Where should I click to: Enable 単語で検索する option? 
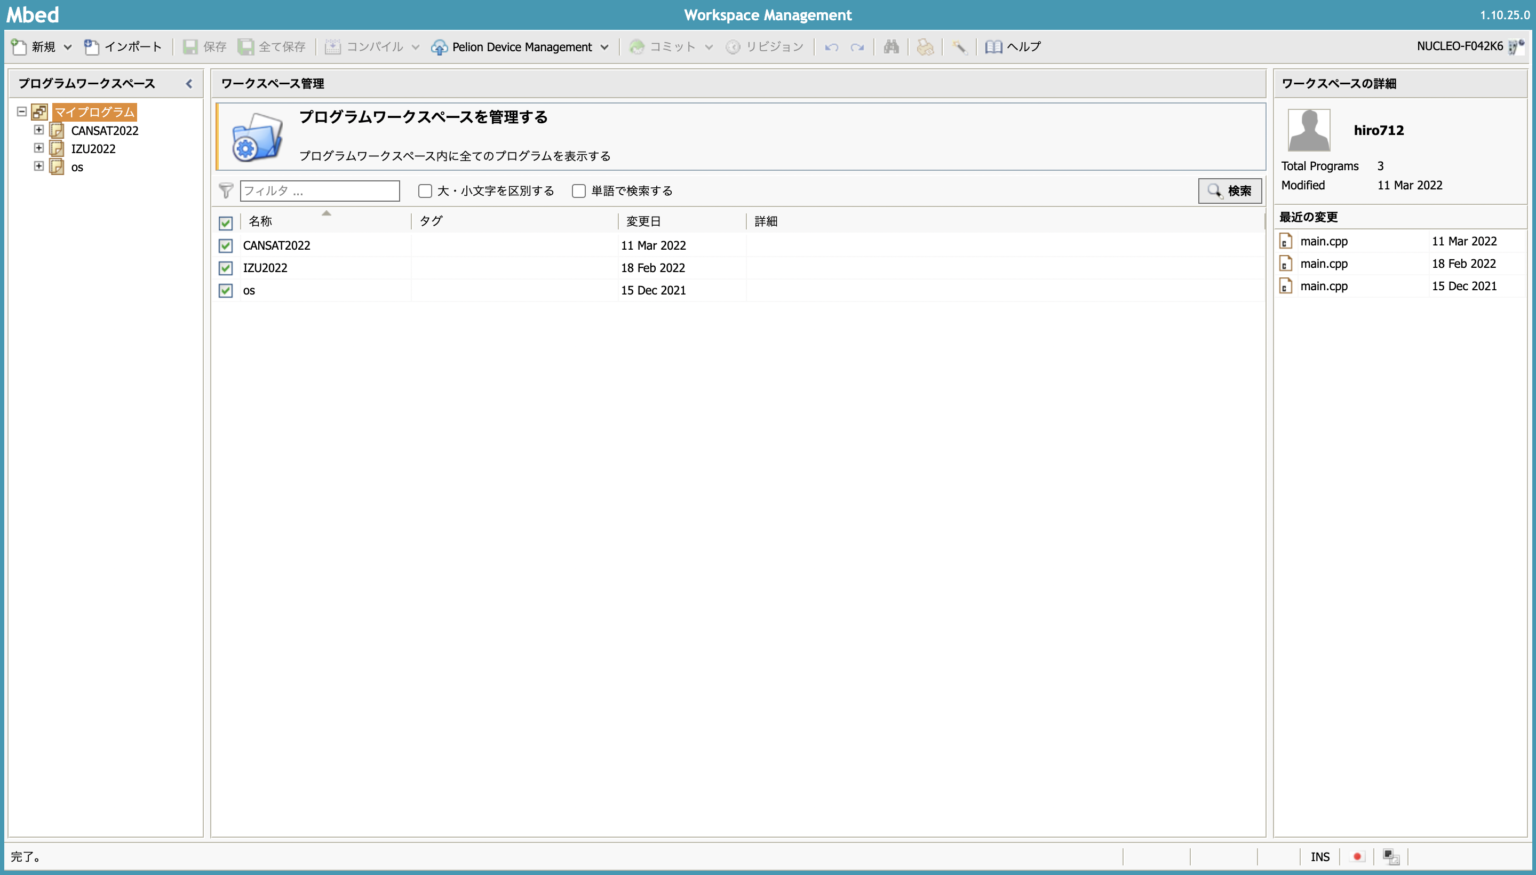578,190
